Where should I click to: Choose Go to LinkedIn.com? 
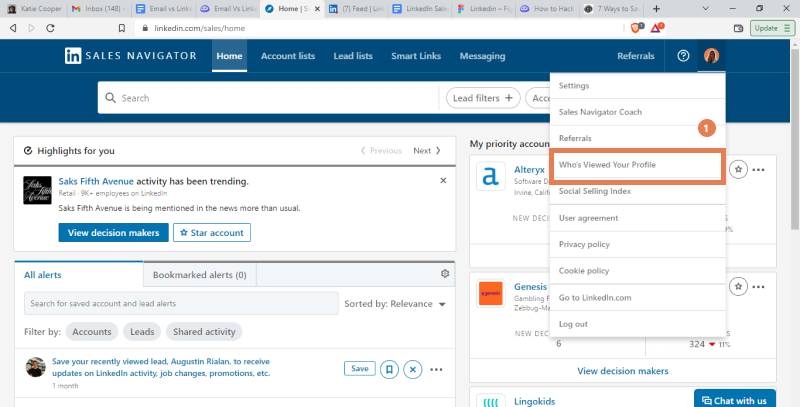[637, 297]
